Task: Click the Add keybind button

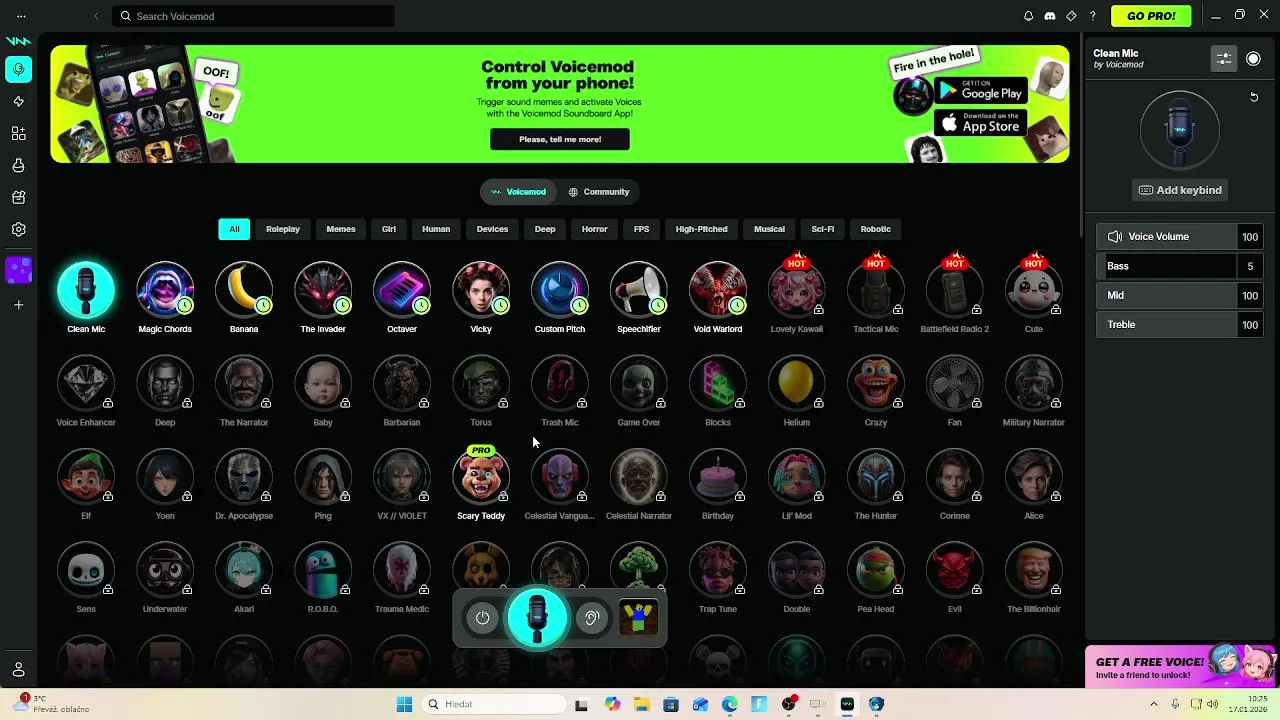Action: pos(1180,190)
